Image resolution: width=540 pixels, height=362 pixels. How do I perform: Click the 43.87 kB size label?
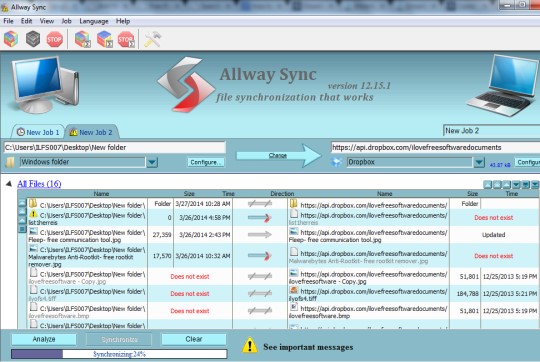(x=500, y=165)
